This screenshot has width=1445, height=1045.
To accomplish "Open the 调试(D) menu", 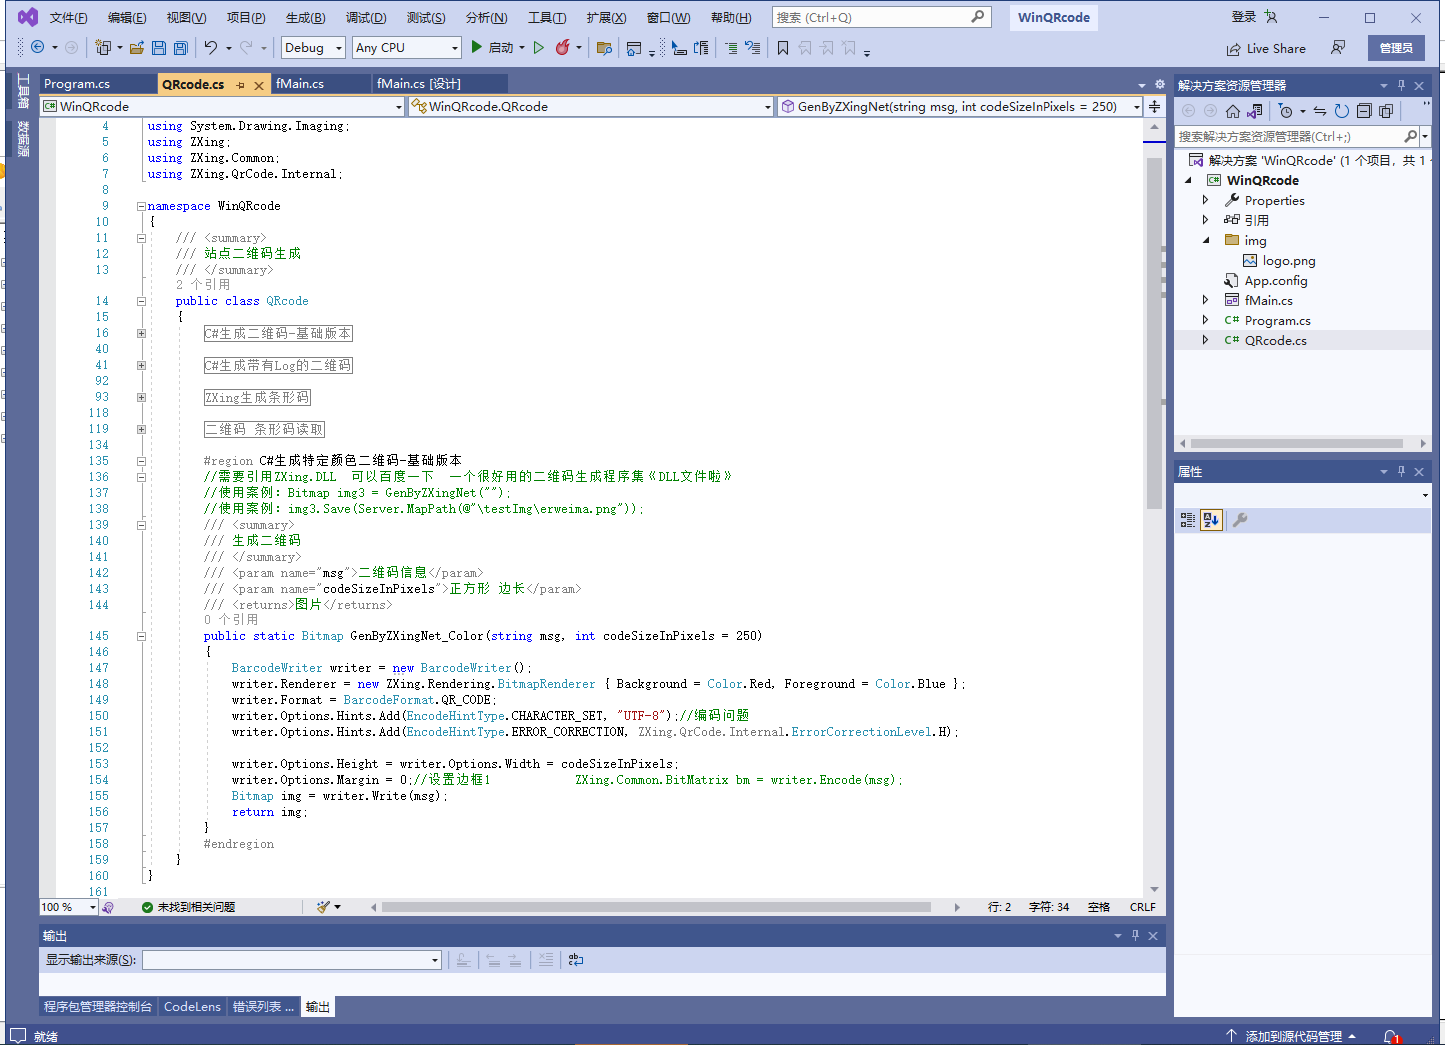I will pos(365,18).
